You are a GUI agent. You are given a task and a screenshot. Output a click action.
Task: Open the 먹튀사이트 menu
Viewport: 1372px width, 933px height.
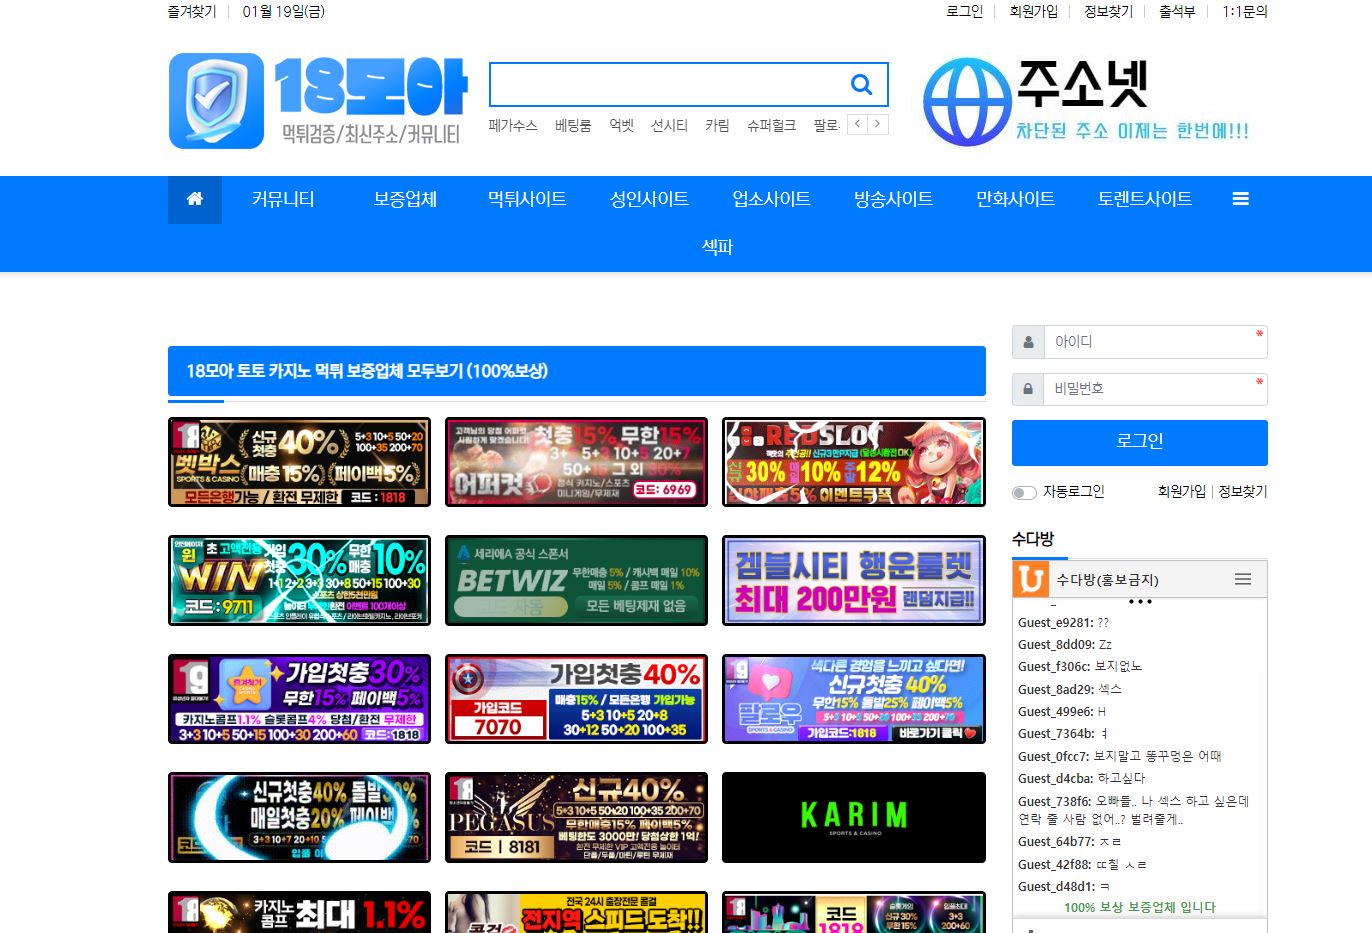tap(527, 199)
